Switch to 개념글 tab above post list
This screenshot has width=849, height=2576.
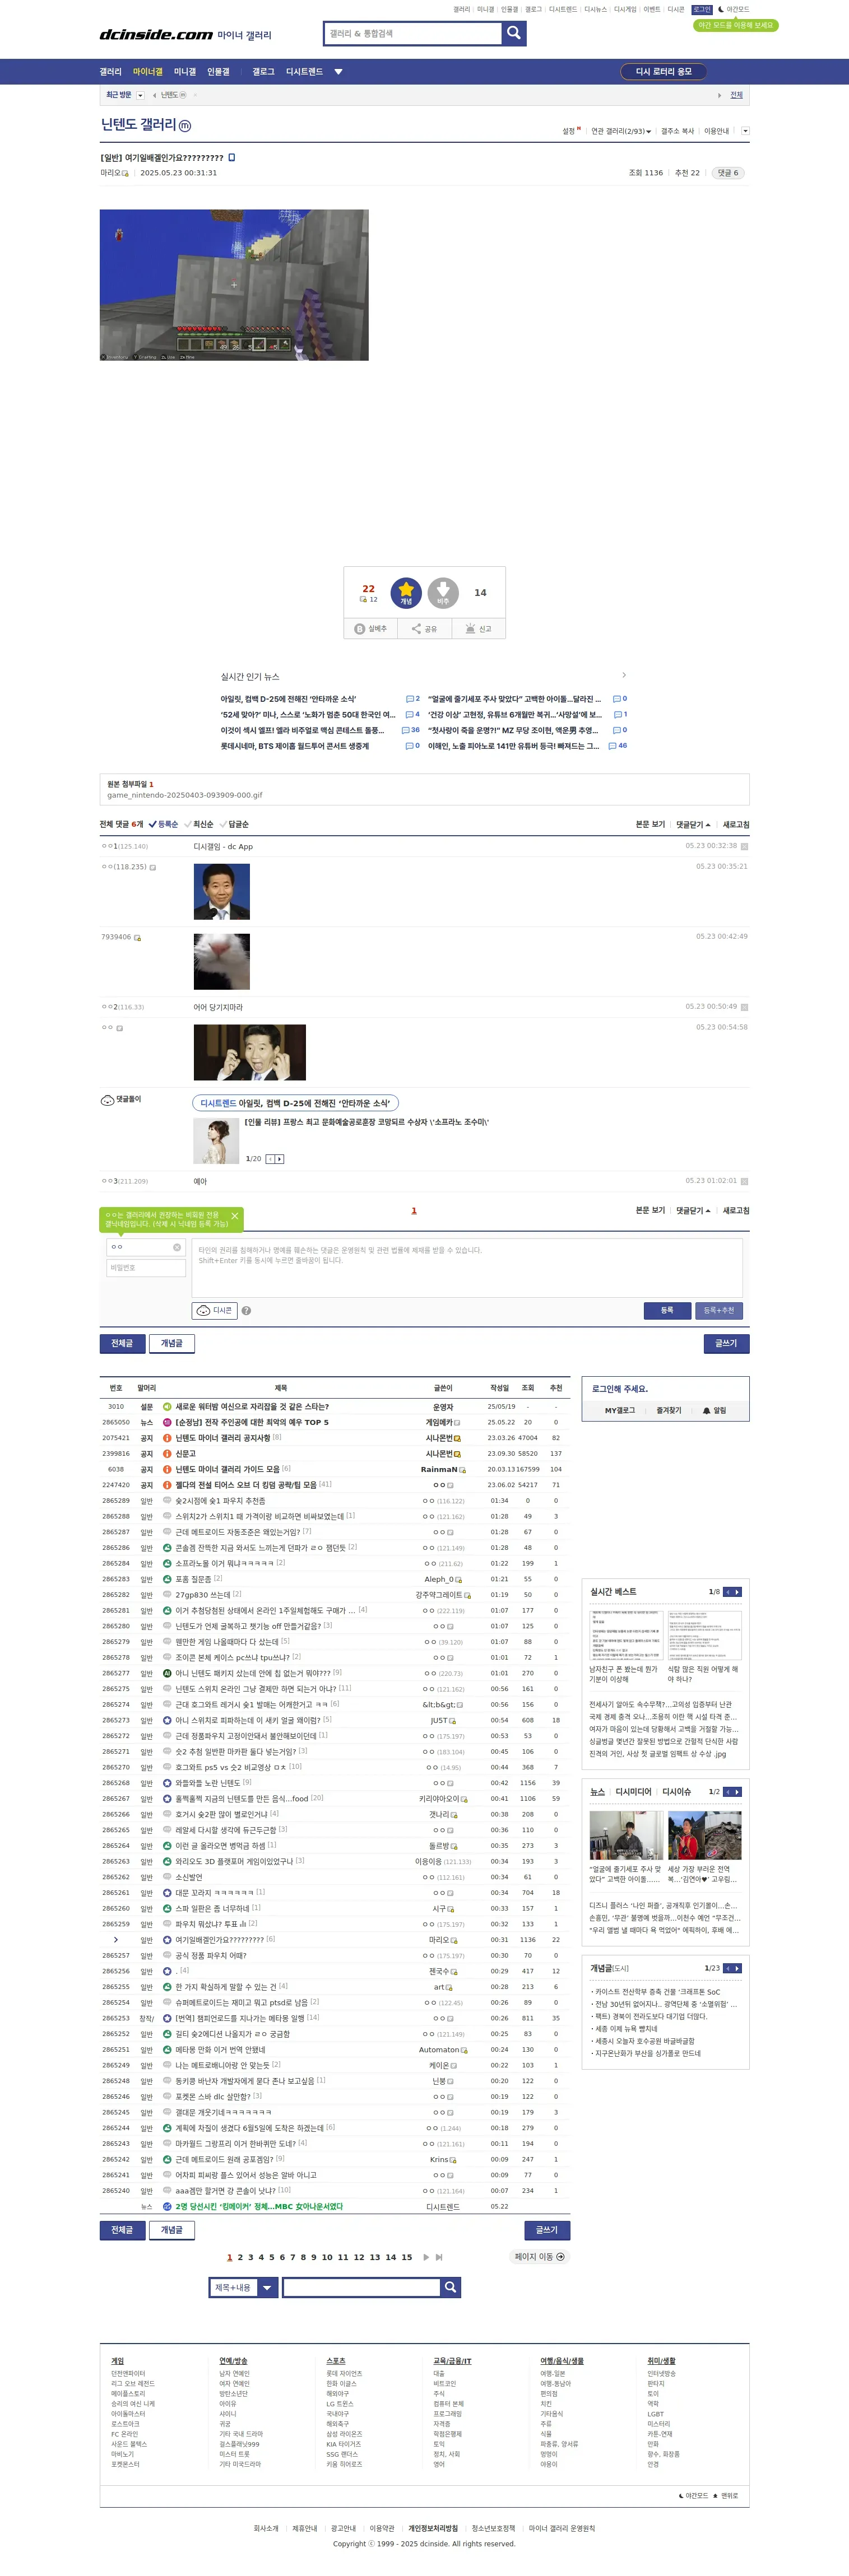(x=172, y=1343)
